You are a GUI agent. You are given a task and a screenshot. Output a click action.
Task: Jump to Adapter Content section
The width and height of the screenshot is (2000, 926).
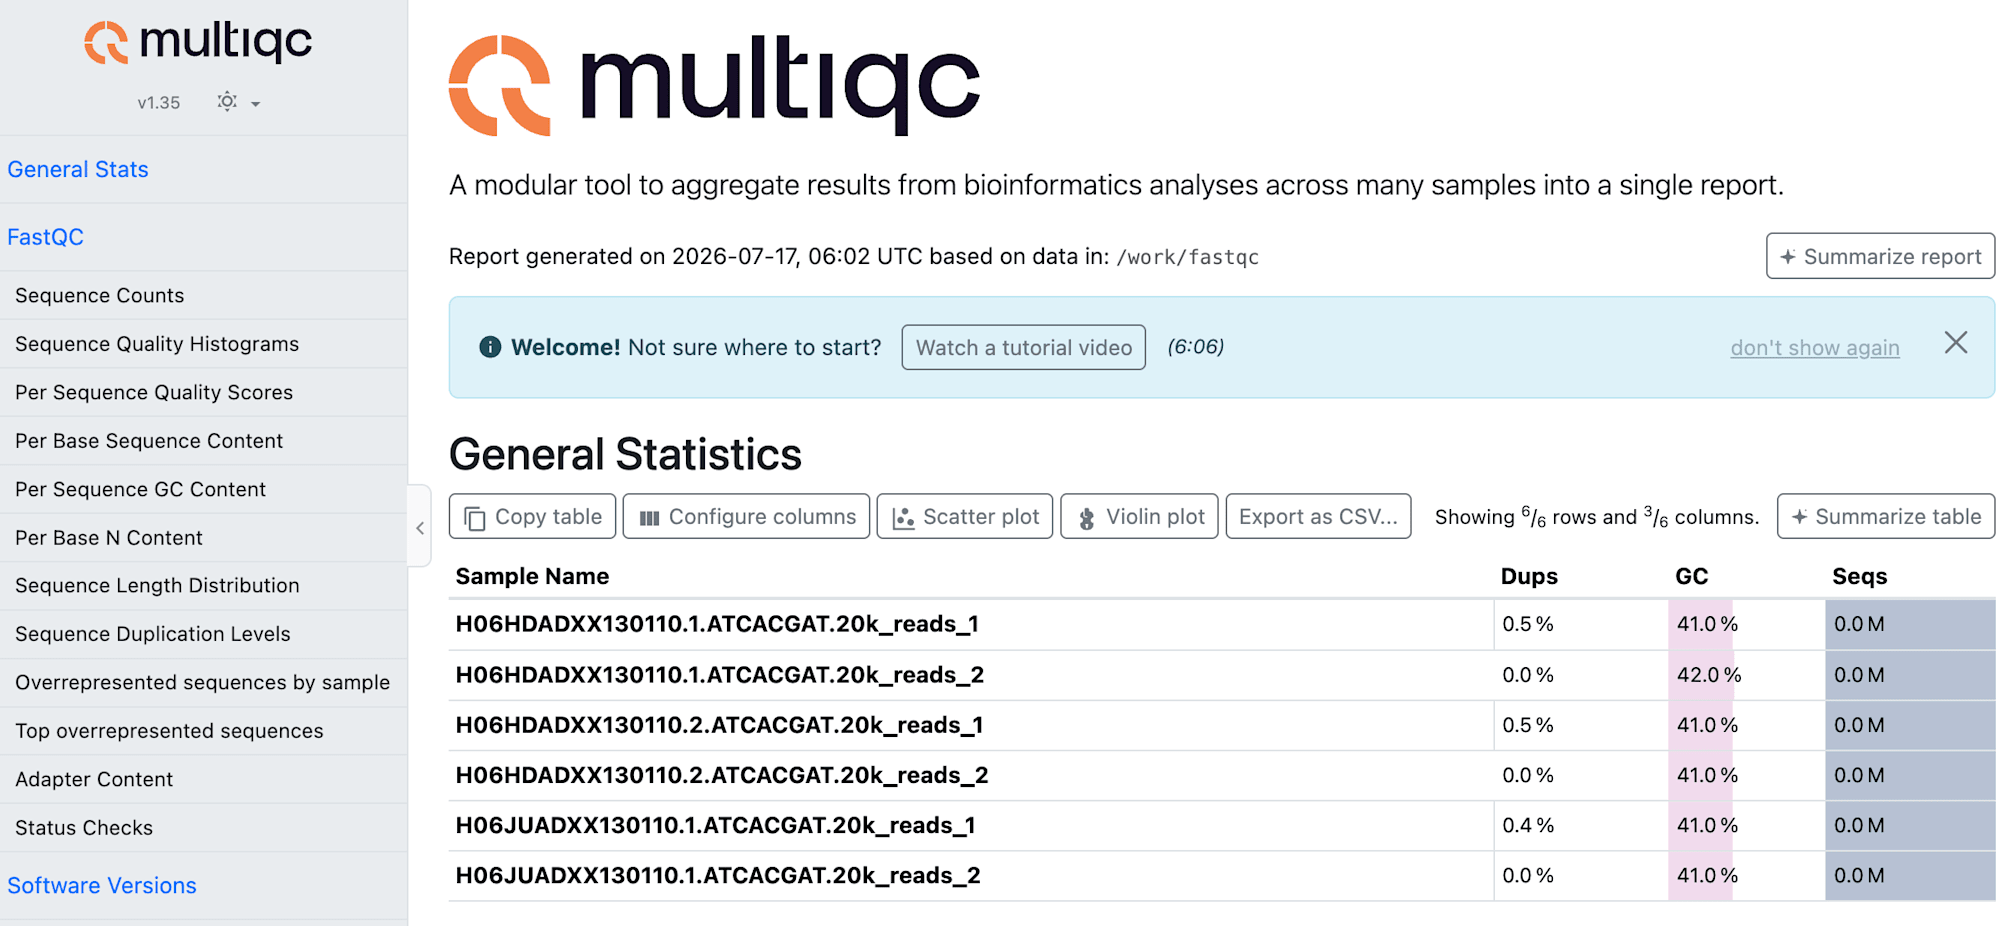(94, 779)
